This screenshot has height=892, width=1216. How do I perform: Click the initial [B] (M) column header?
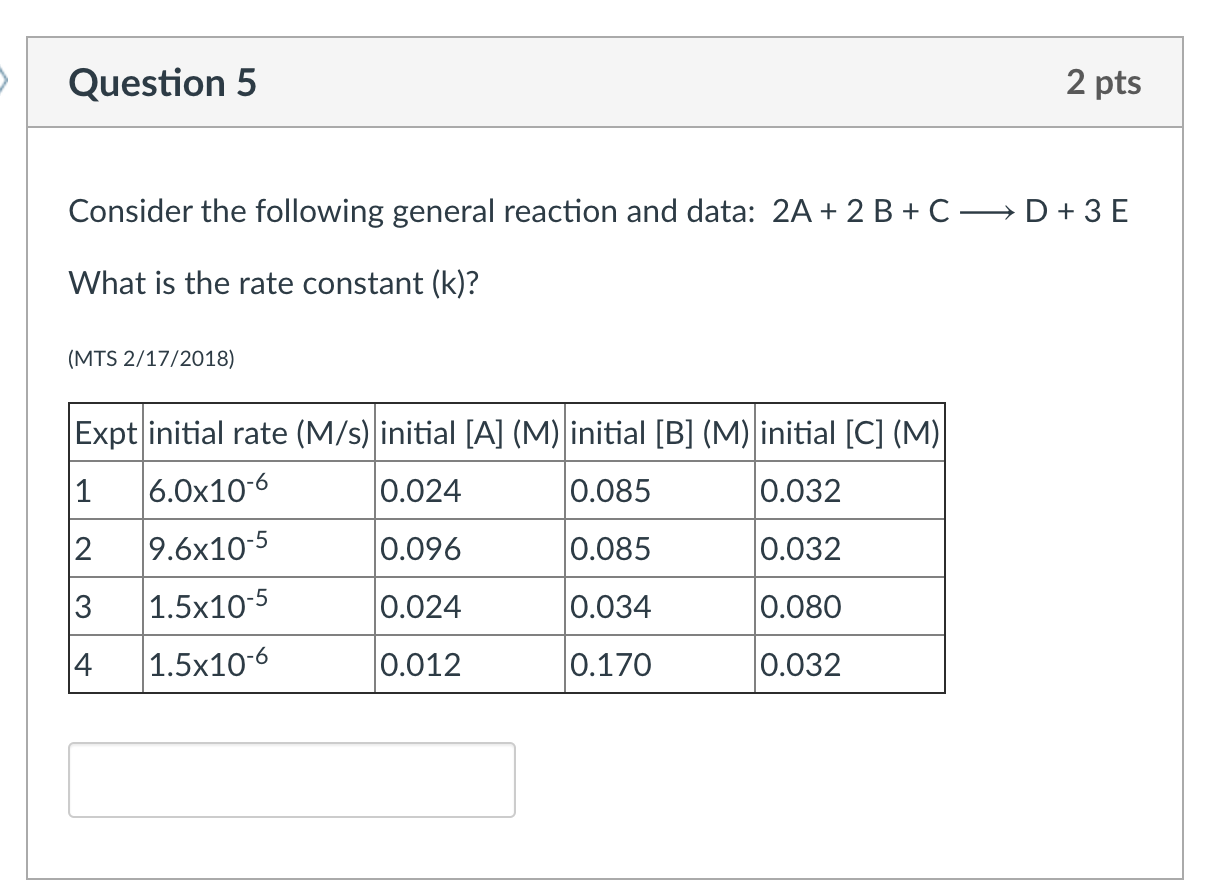pos(658,433)
